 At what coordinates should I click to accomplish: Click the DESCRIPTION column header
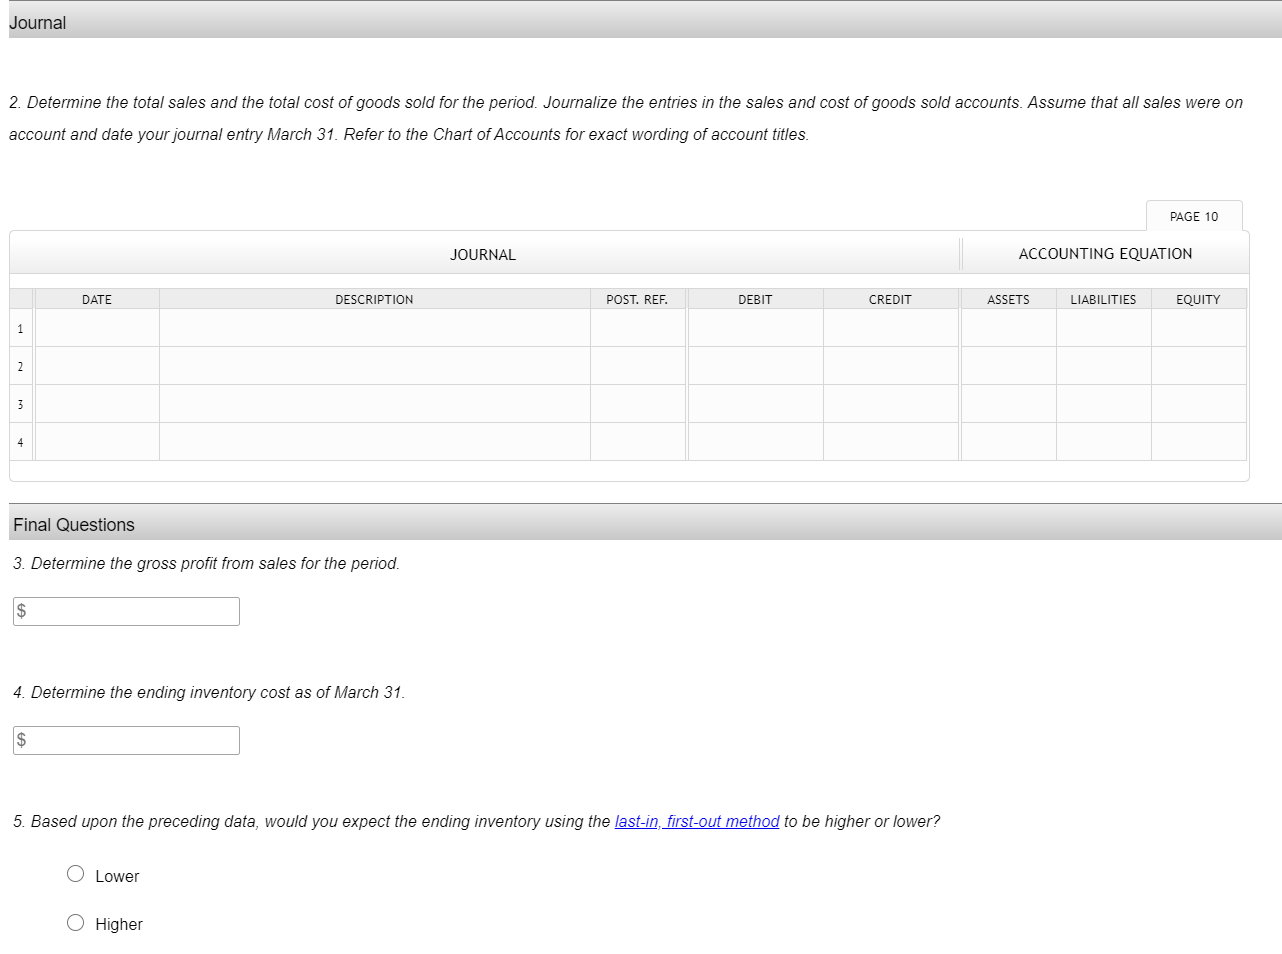point(375,299)
